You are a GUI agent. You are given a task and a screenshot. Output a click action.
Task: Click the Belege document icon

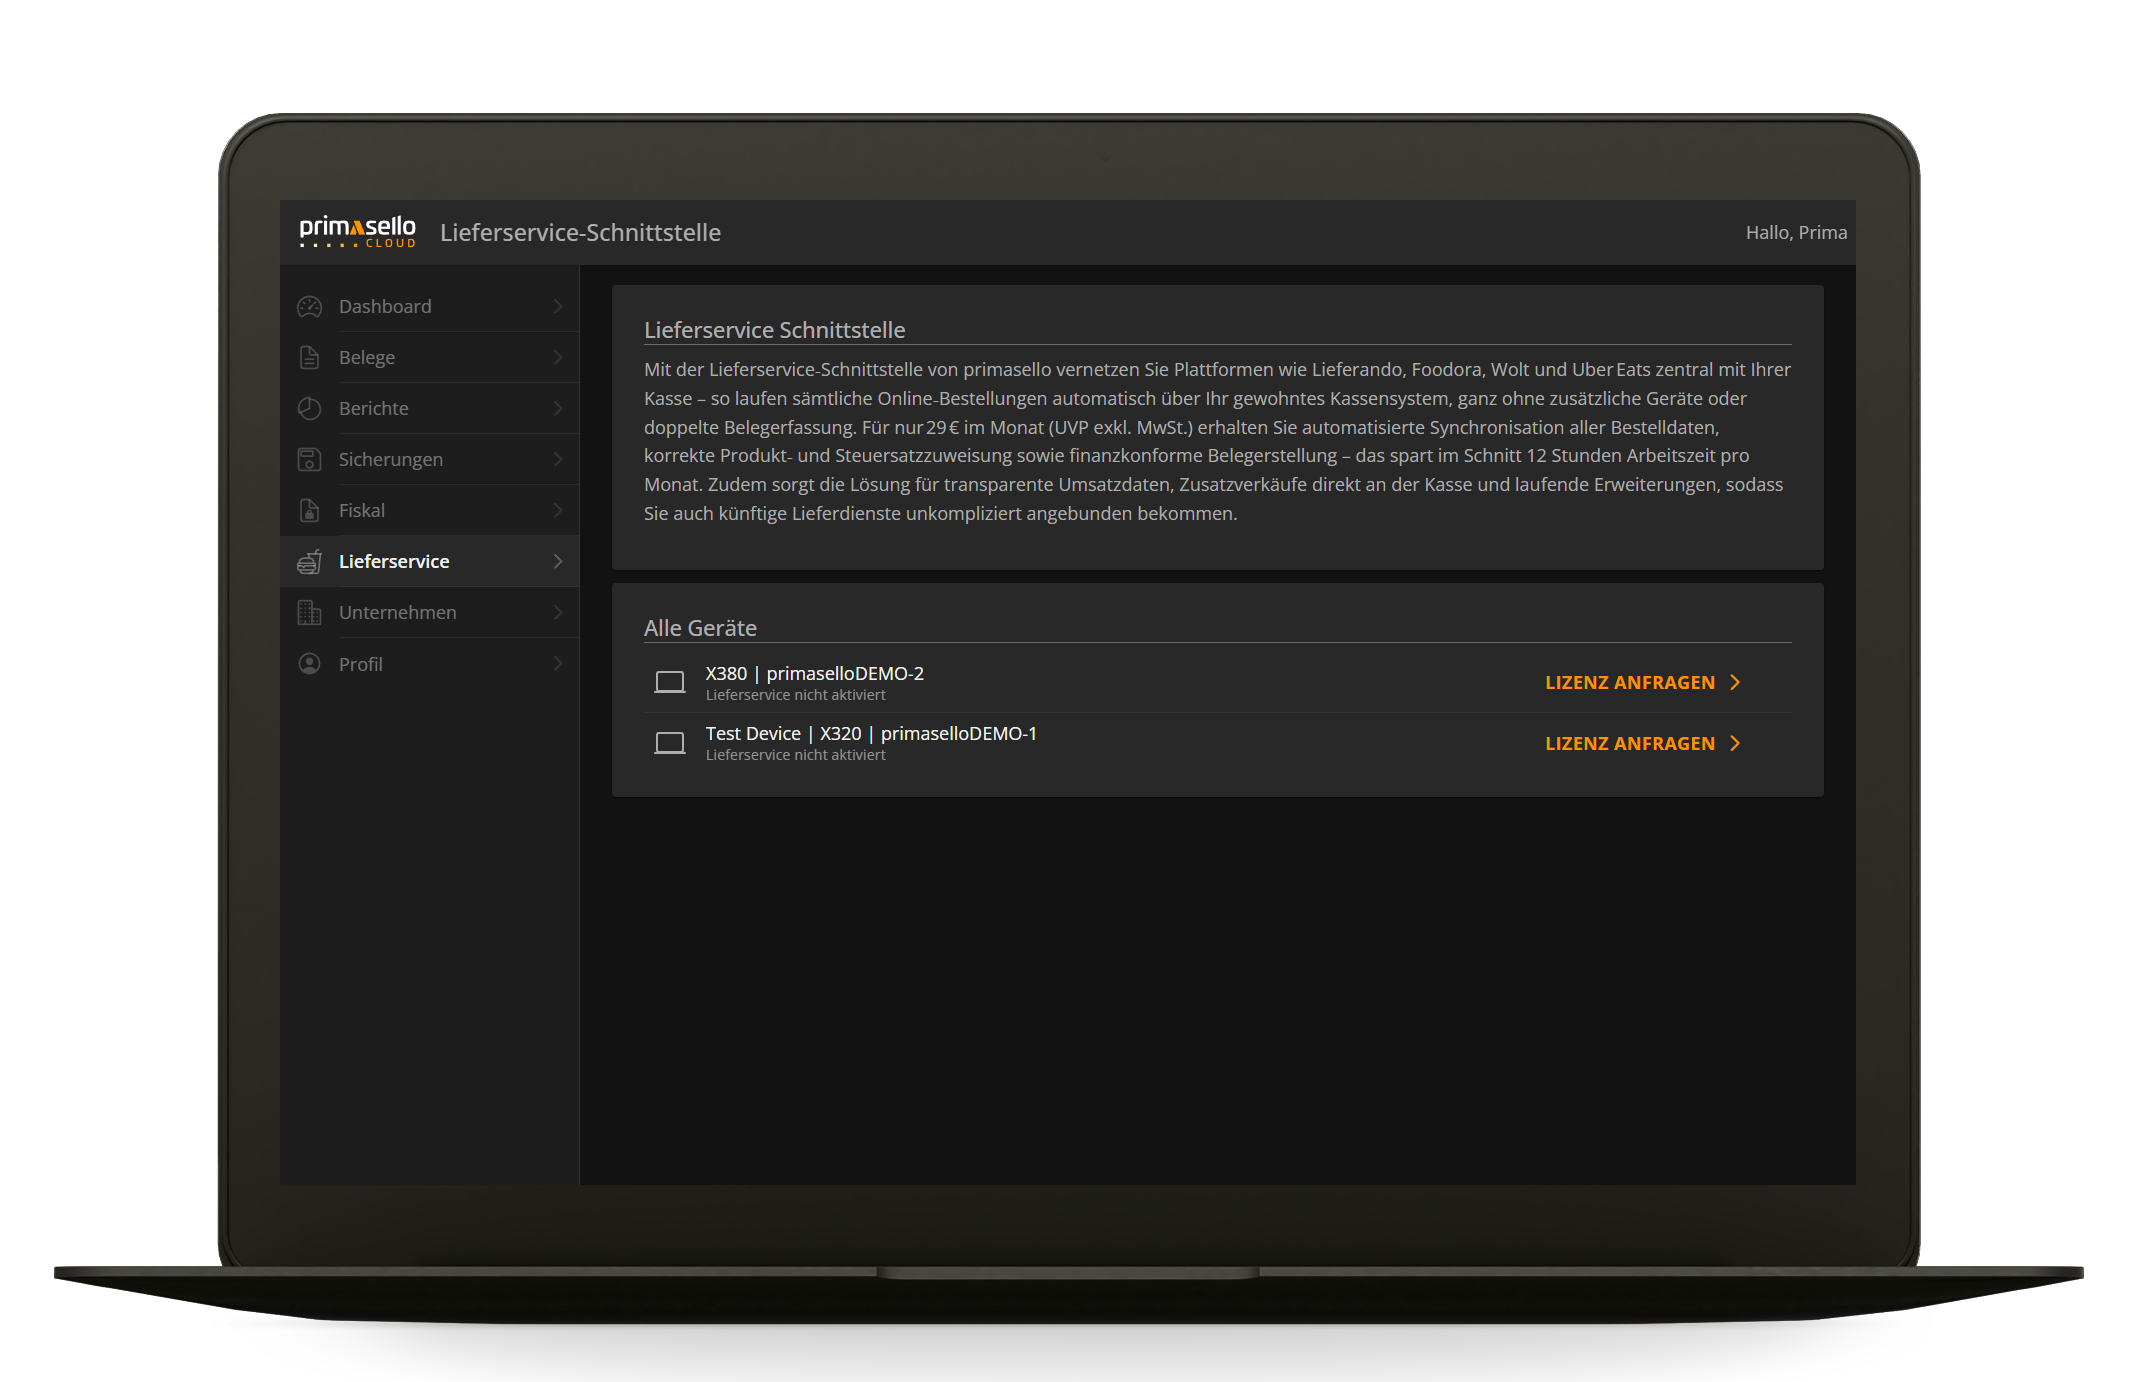pyautogui.click(x=309, y=357)
